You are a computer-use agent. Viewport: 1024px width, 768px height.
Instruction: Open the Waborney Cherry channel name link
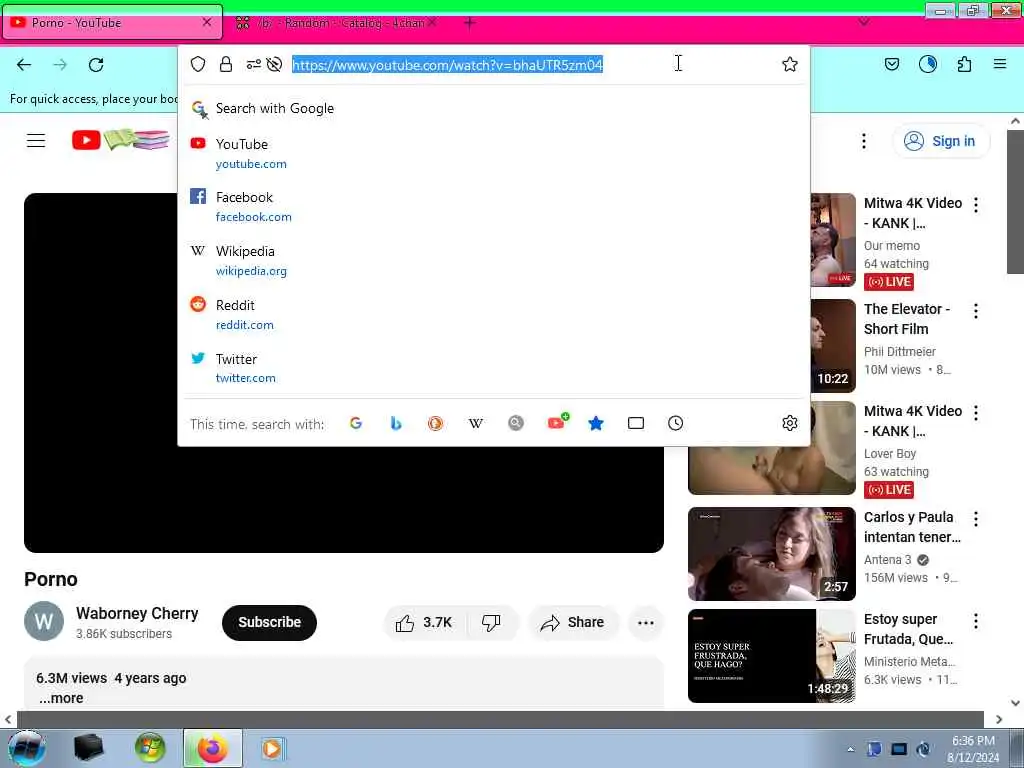pos(137,613)
